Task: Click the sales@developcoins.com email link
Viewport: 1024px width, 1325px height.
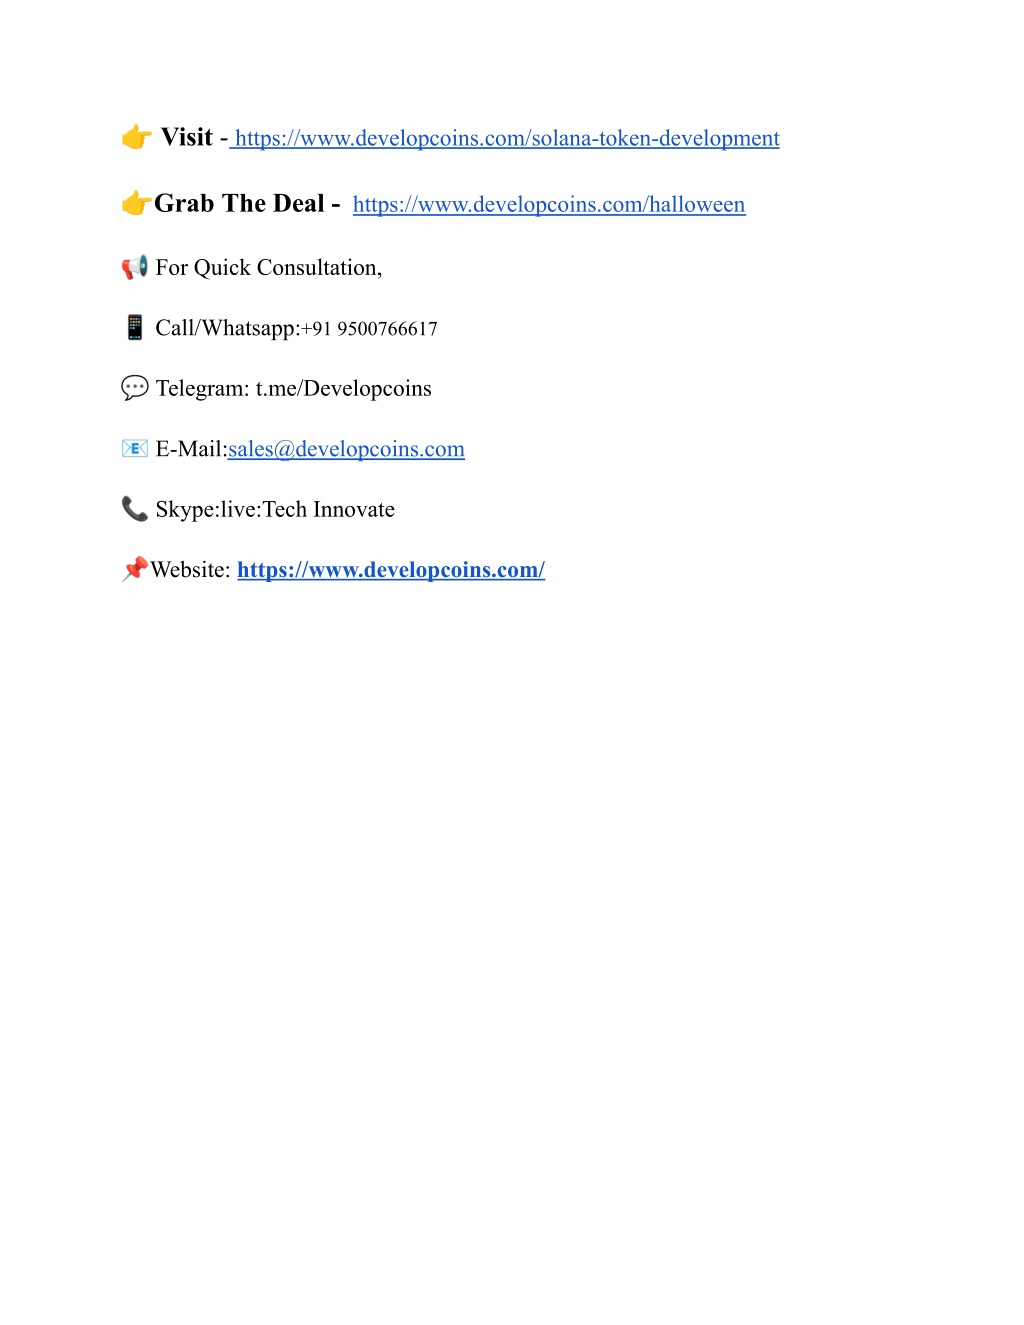Action: click(x=346, y=449)
